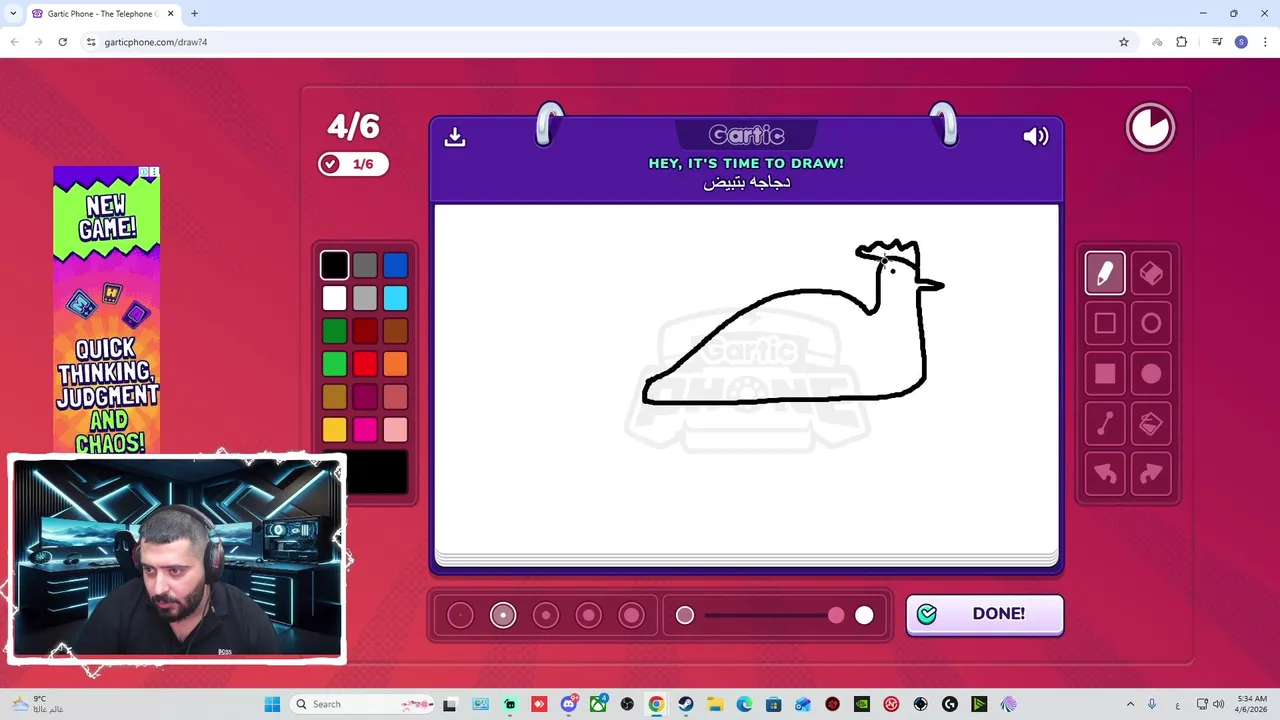Select the second brush size
Image resolution: width=1280 pixels, height=720 pixels.
coord(503,615)
